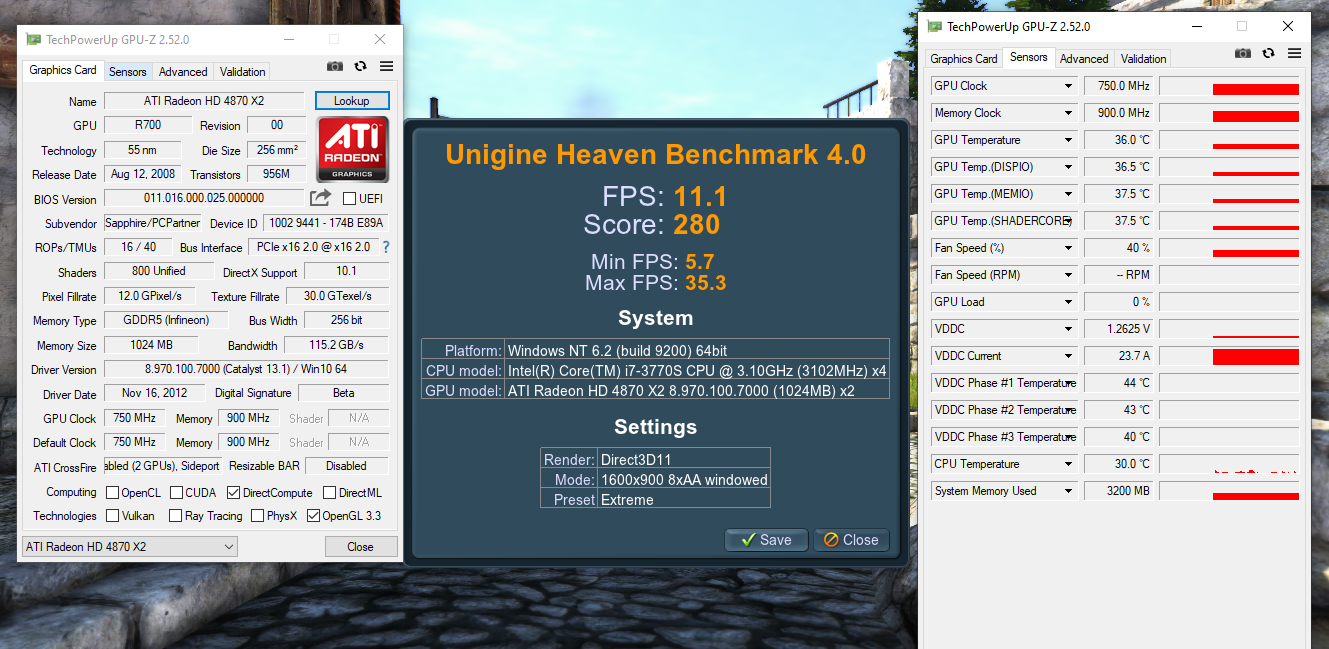Take screenshot in left GPU-Z window
This screenshot has width=1329, height=649.
click(x=334, y=66)
